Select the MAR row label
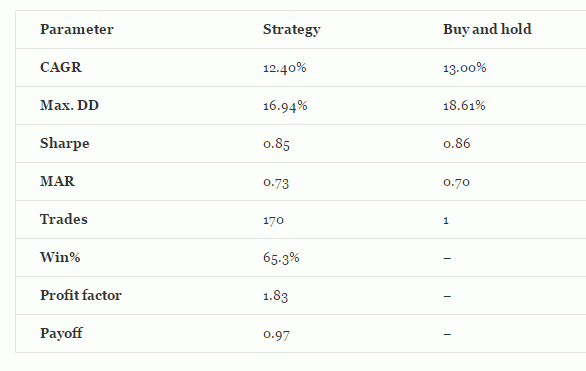 pos(58,182)
